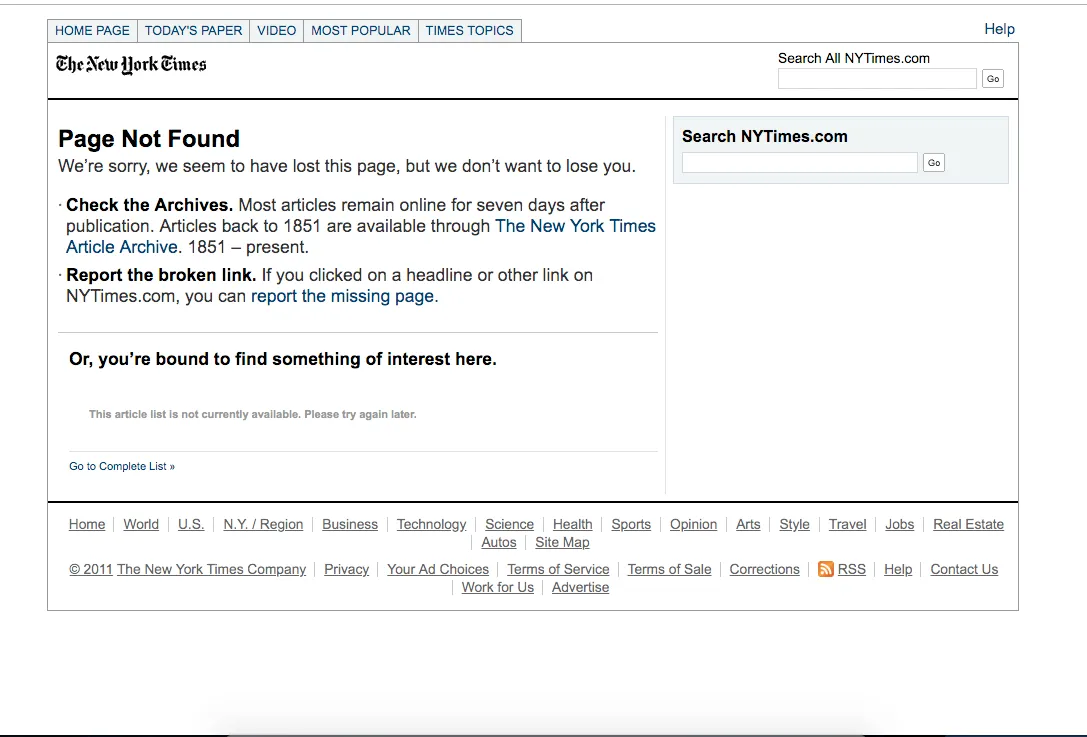The image size is (1087, 737).
Task: Click the Page Not Found heading
Action: [x=149, y=139]
